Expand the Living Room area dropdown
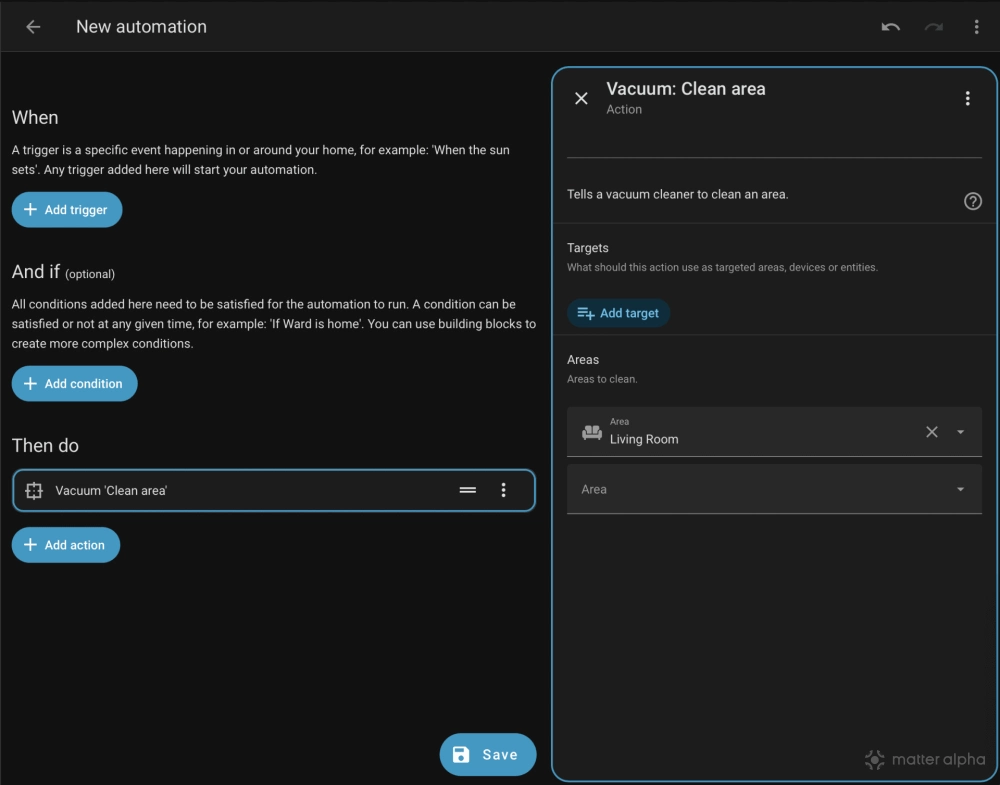Image resolution: width=1000 pixels, height=785 pixels. coord(959,431)
